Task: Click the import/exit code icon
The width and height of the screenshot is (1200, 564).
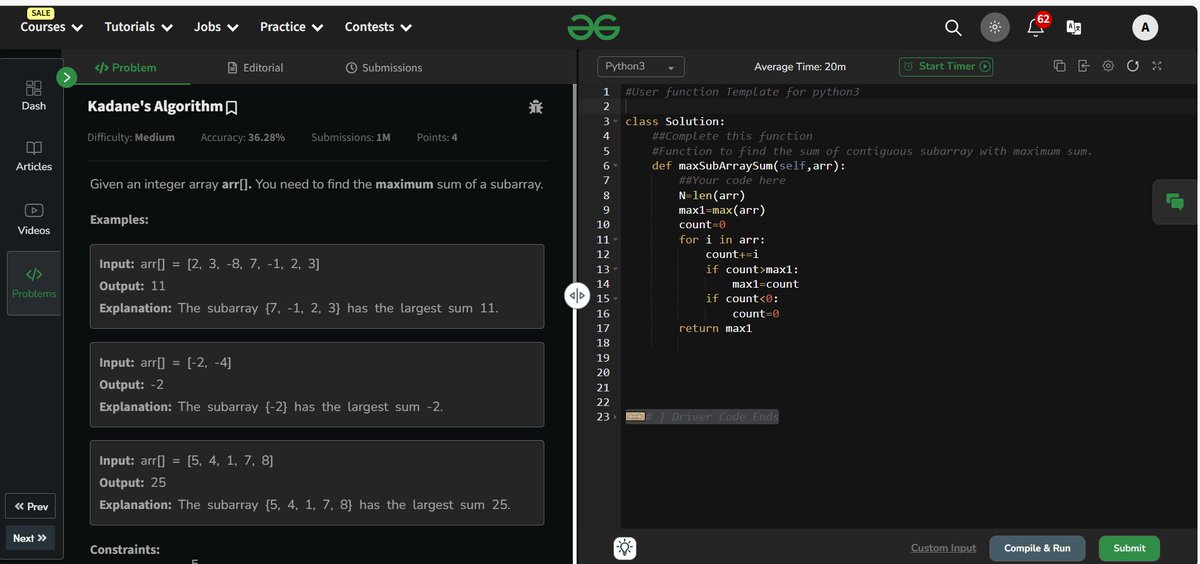Action: click(x=1084, y=66)
